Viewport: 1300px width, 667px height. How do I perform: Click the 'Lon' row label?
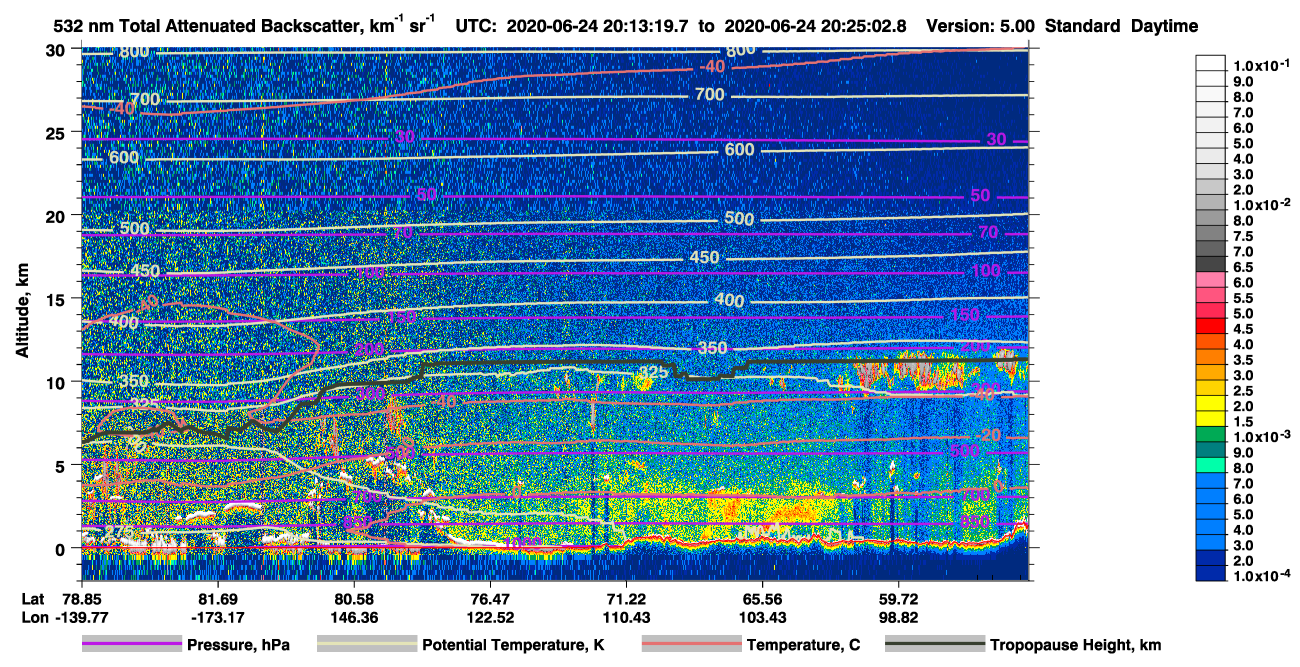click(x=34, y=617)
